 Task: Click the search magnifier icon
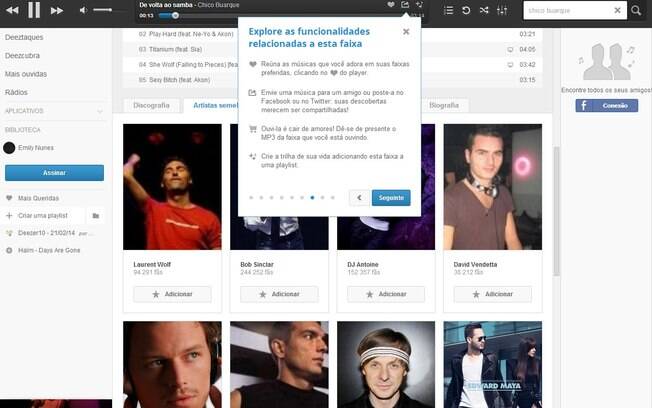(636, 10)
